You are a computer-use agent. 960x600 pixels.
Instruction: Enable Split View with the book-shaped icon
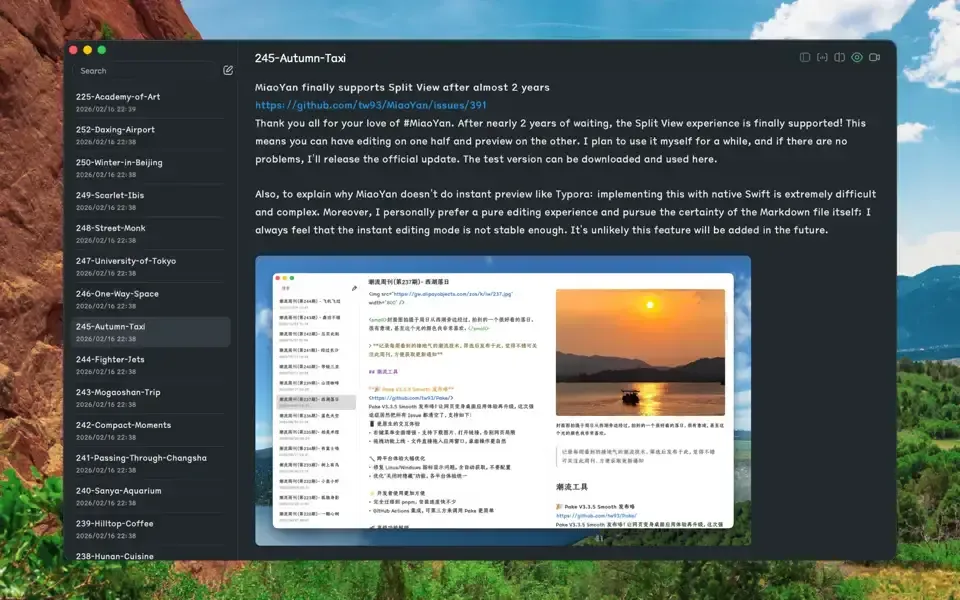(839, 57)
